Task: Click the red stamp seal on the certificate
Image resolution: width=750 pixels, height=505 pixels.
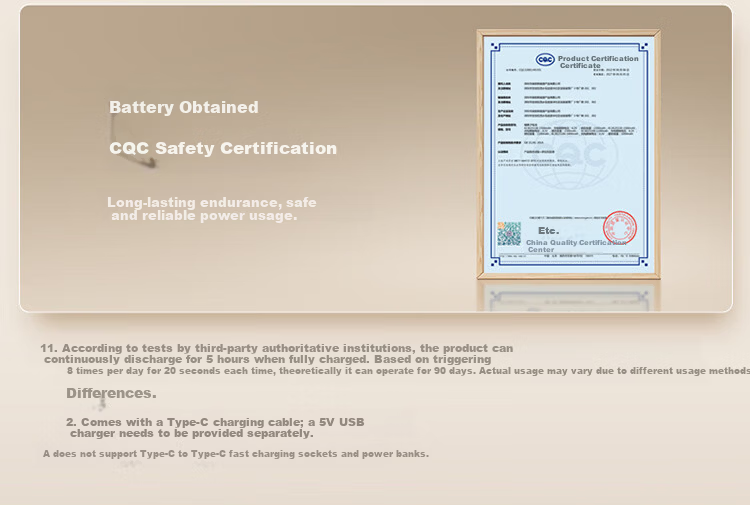Action: 619,228
